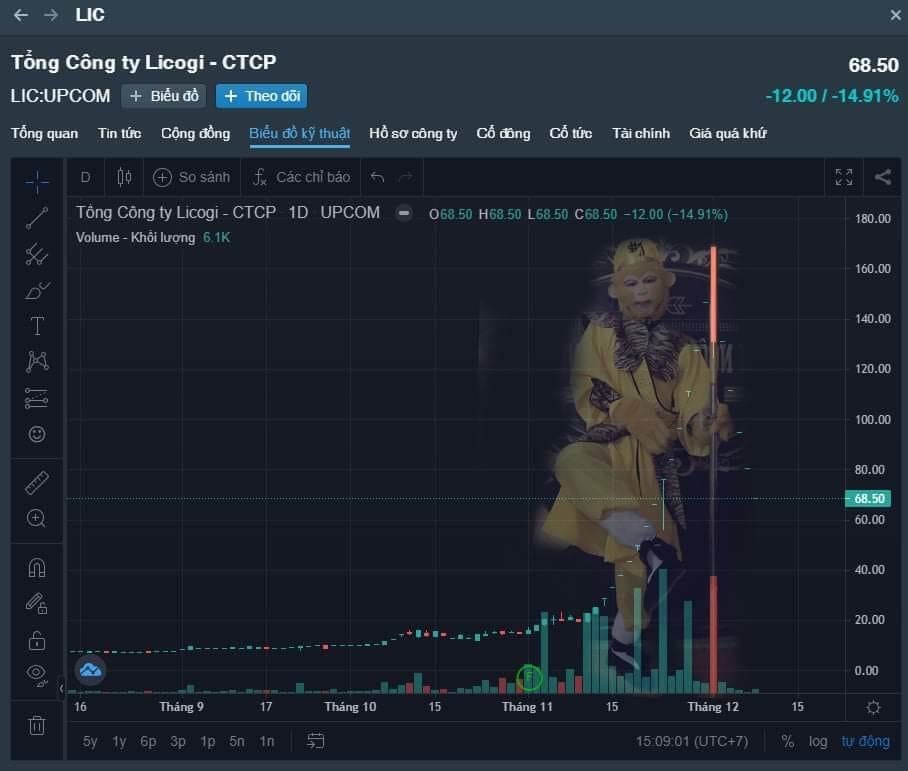908x771 pixels.
Task: Click the 68.50 price label on axis
Action: coord(869,498)
